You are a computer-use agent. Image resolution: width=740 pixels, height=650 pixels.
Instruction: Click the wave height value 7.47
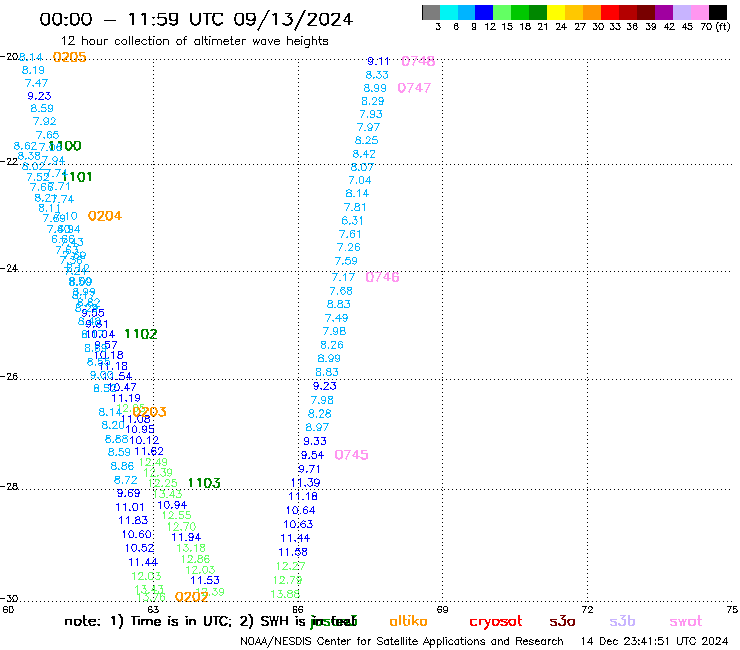pyautogui.click(x=36, y=83)
